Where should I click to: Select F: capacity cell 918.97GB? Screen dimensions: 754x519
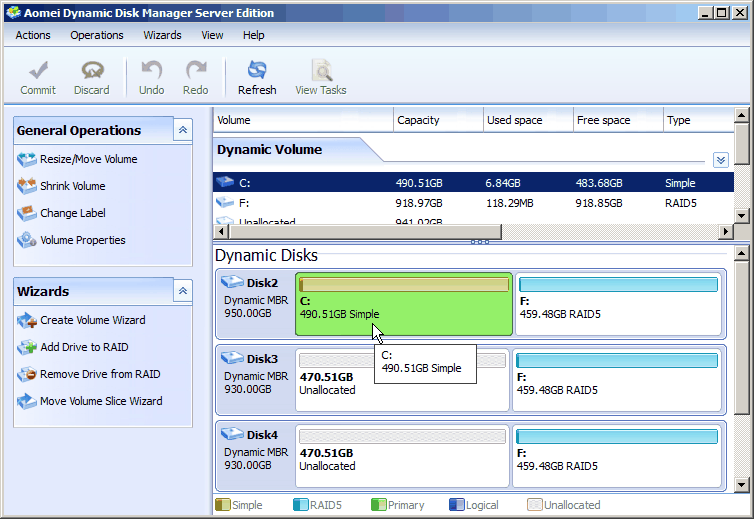[419, 203]
